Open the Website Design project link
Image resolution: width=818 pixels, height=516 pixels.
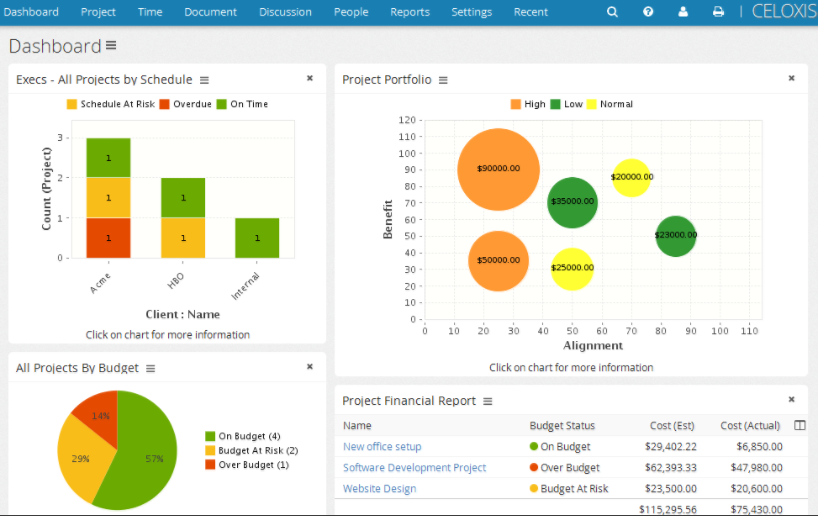click(x=379, y=488)
